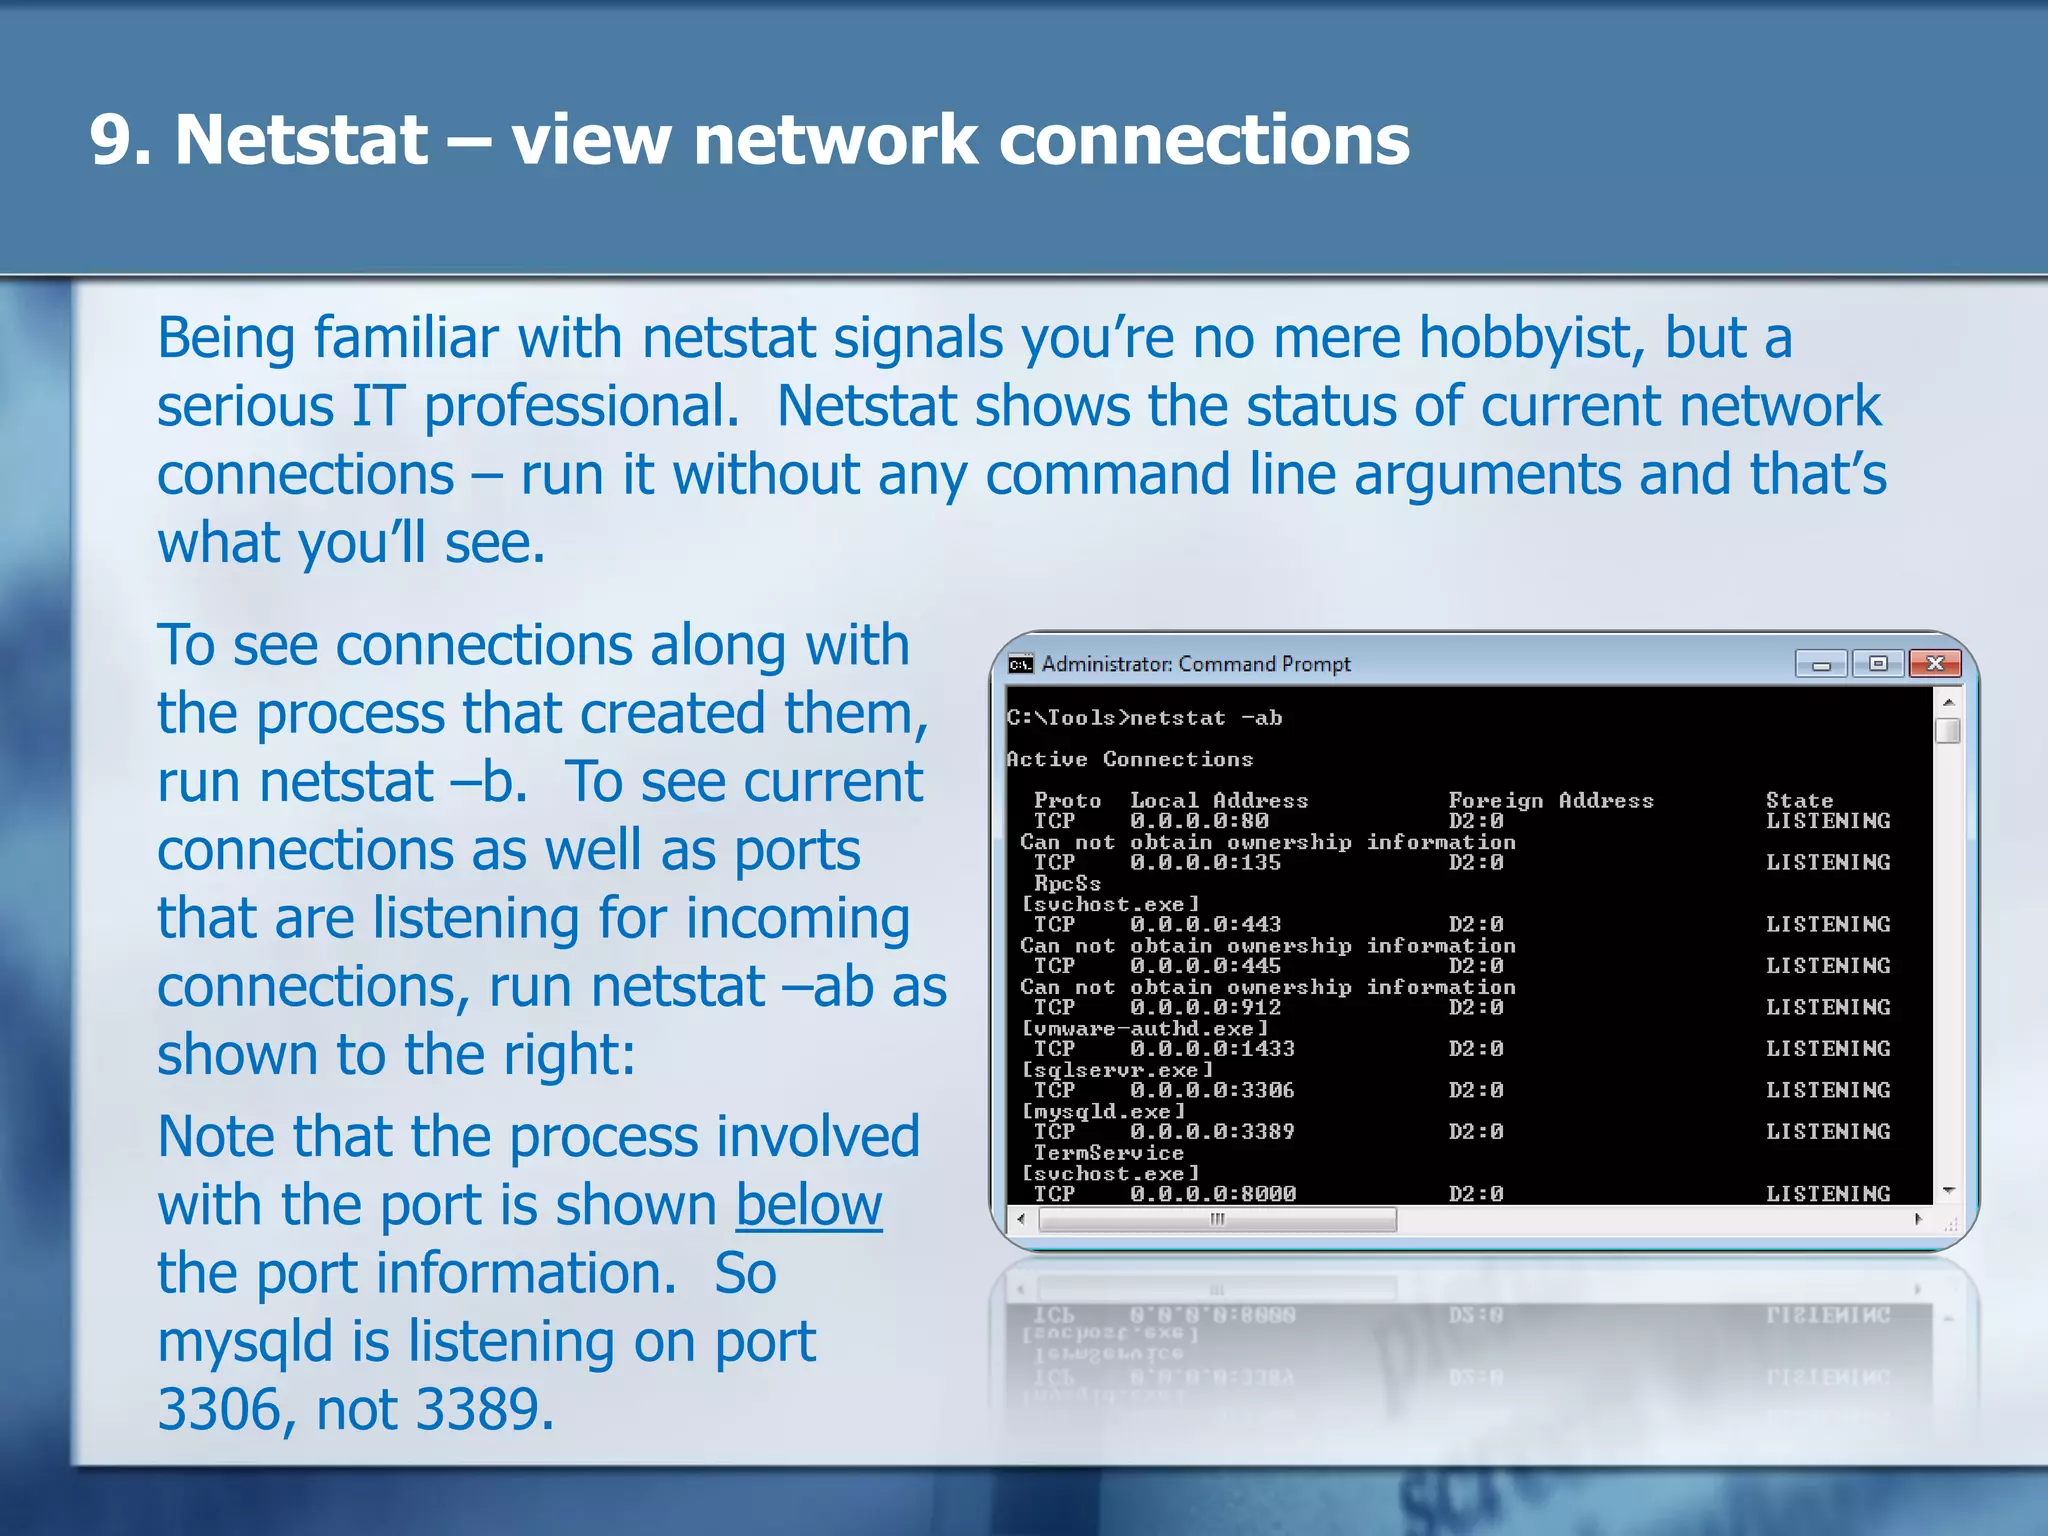This screenshot has height=1536, width=2048.
Task: Click LISTENING state for port 3306
Action: point(1828,1090)
